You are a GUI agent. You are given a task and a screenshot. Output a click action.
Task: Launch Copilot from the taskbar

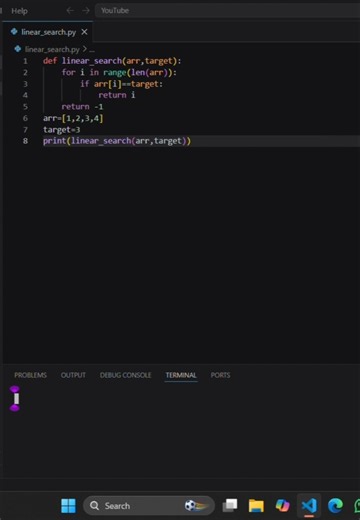coord(283,506)
